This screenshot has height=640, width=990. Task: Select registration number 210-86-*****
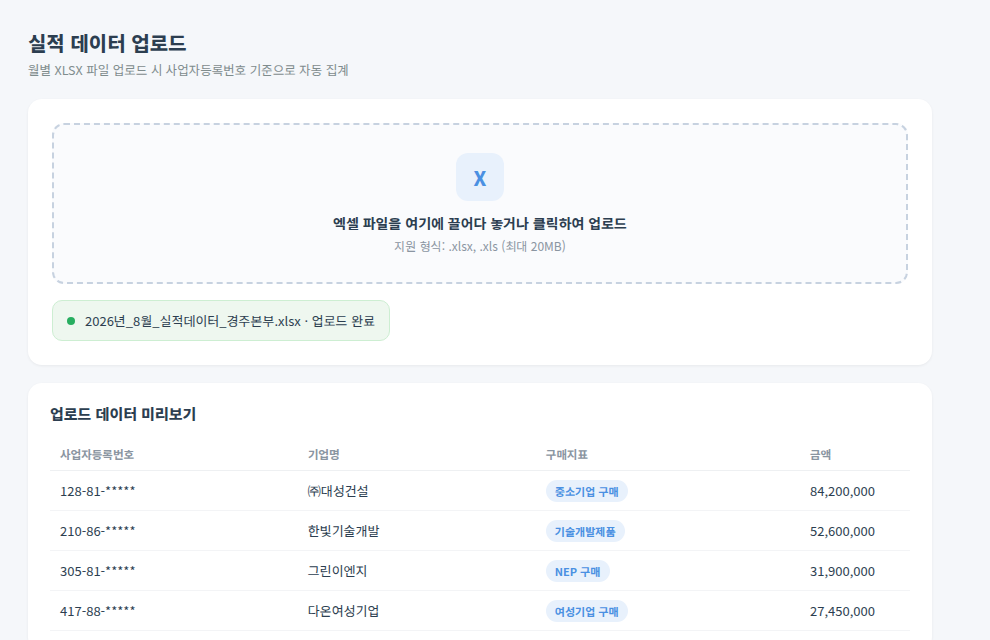click(97, 531)
